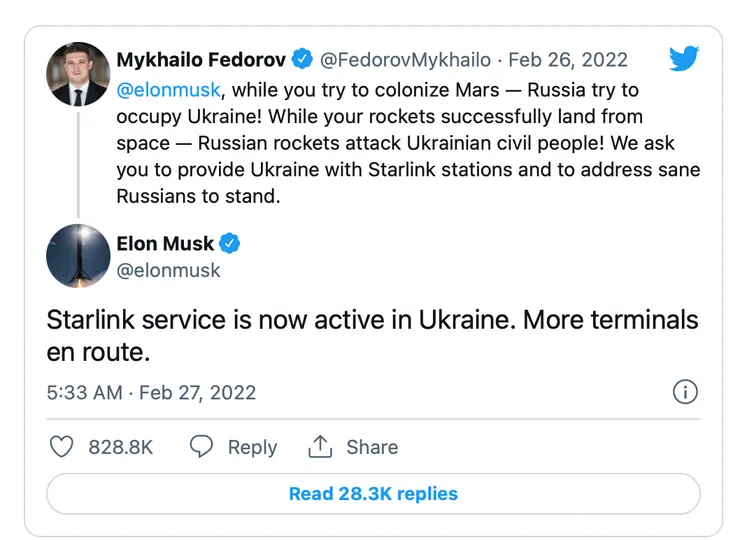This screenshot has height=540, width=740.
Task: Click the Share text label
Action: tap(372, 447)
